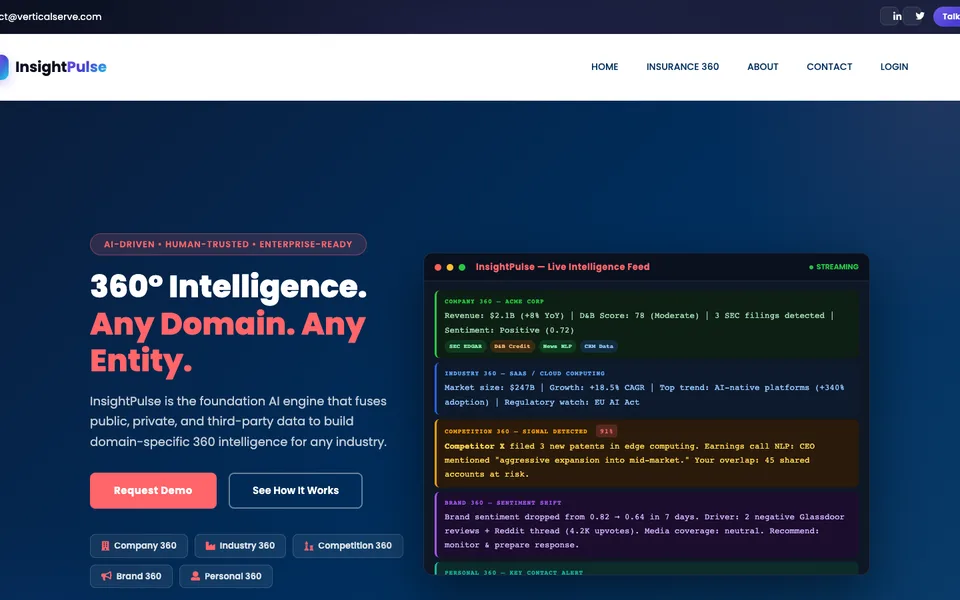Click the 91% signal badge
Image resolution: width=960 pixels, height=600 pixels.
(606, 431)
